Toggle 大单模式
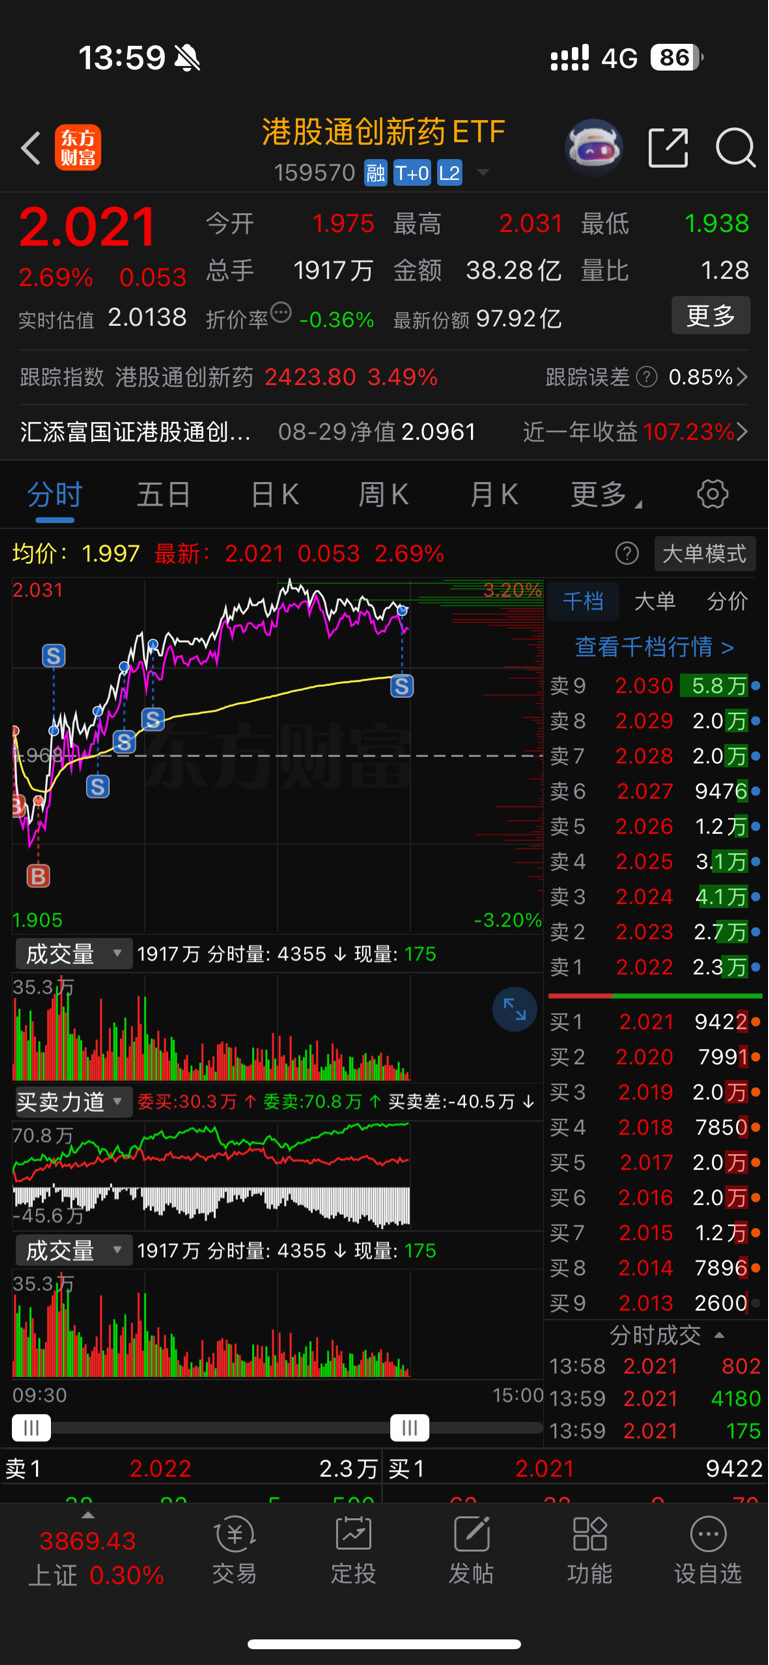The width and height of the screenshot is (769, 1665). (x=704, y=554)
